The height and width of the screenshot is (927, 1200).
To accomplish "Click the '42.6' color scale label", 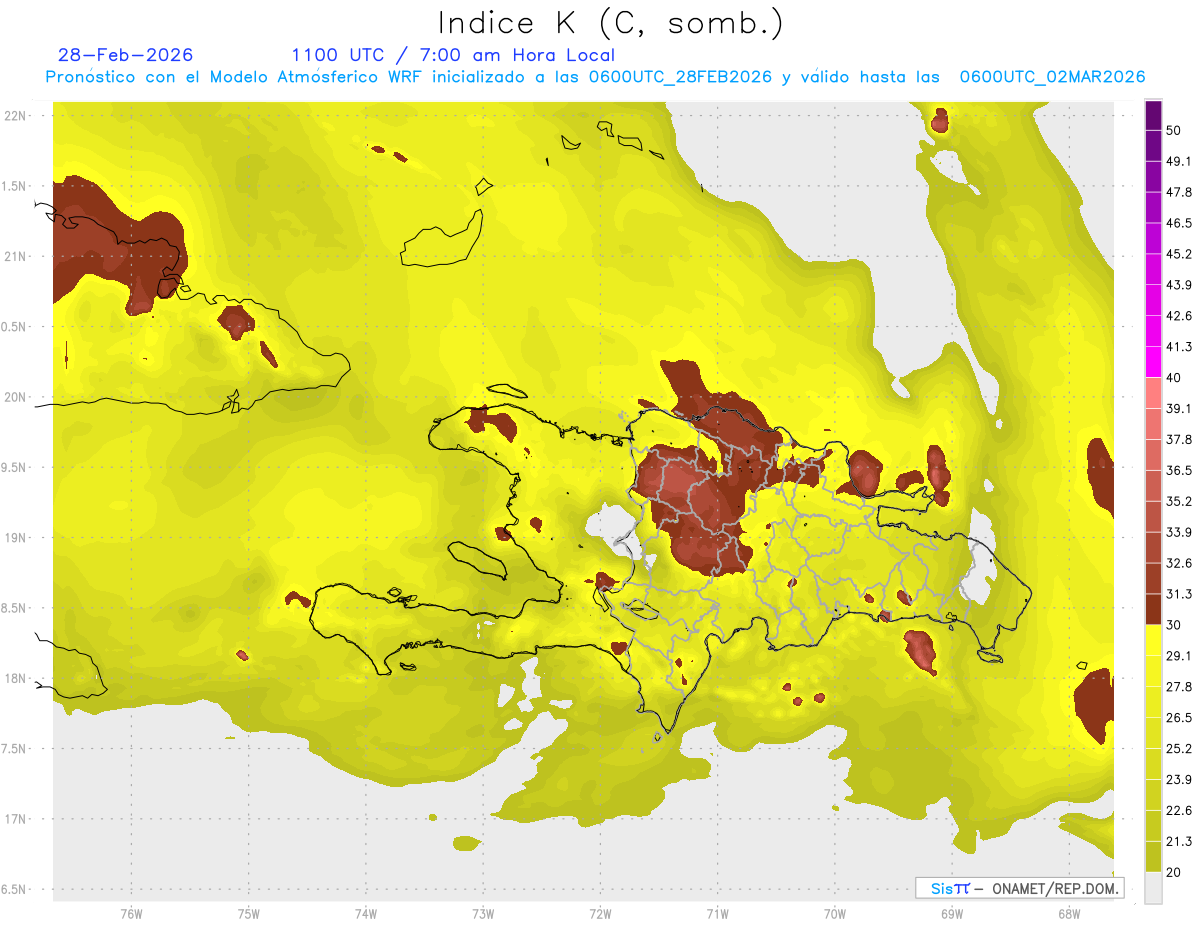I will (1179, 316).
